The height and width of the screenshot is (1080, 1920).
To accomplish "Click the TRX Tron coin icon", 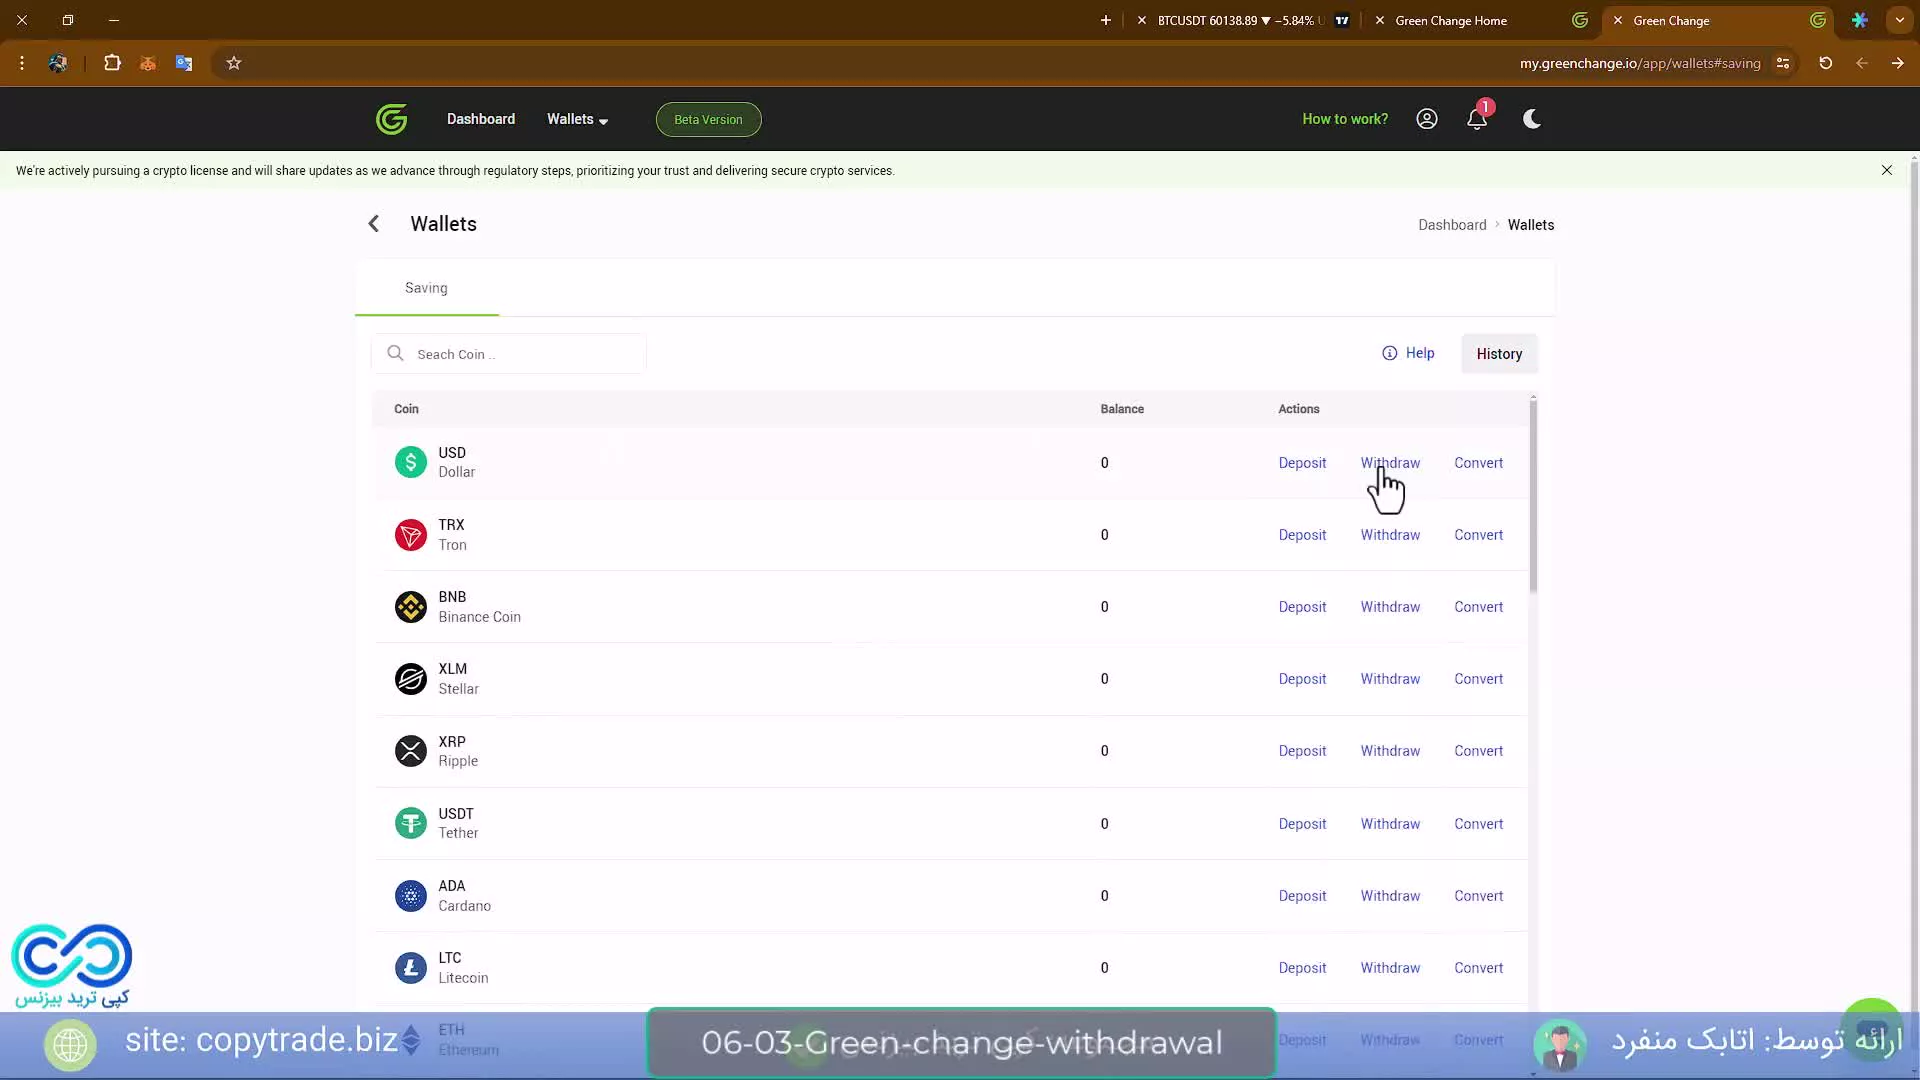I will coord(409,534).
